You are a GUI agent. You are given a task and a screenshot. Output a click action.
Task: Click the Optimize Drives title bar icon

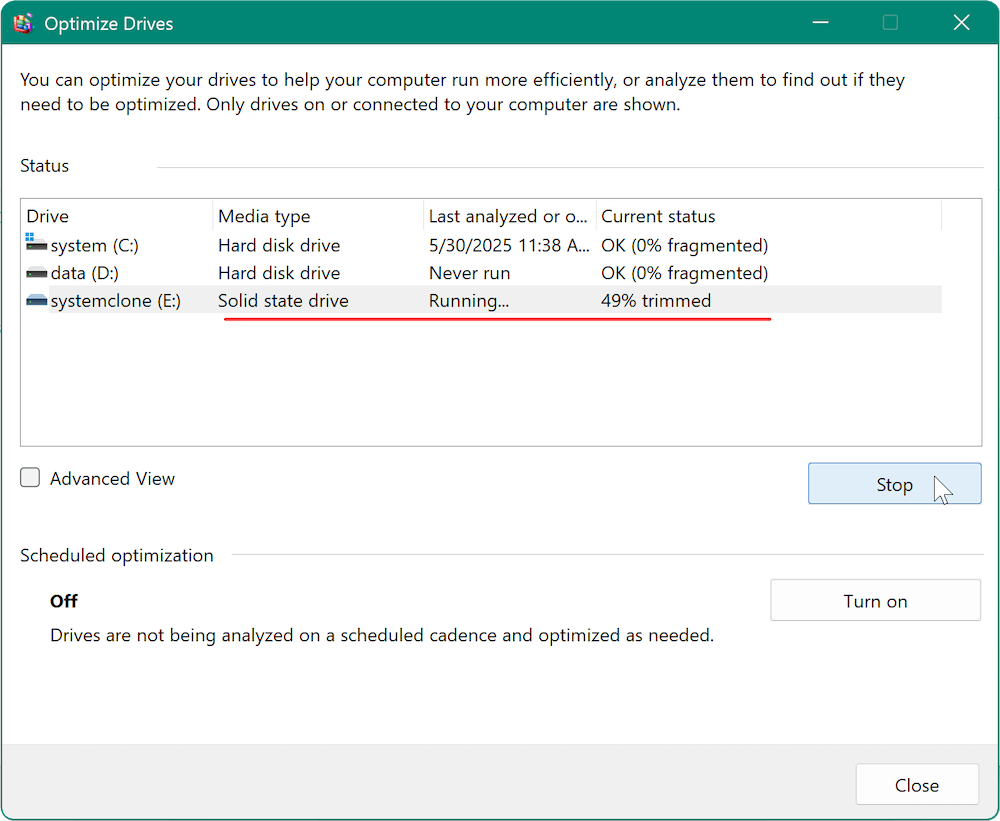coord(23,24)
